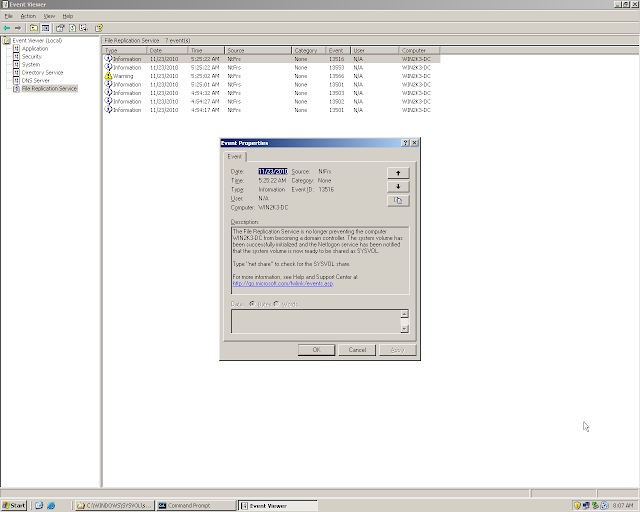Click the Data box scroll up arrow
Image resolution: width=640 pixels, height=512 pixels.
[404, 314]
